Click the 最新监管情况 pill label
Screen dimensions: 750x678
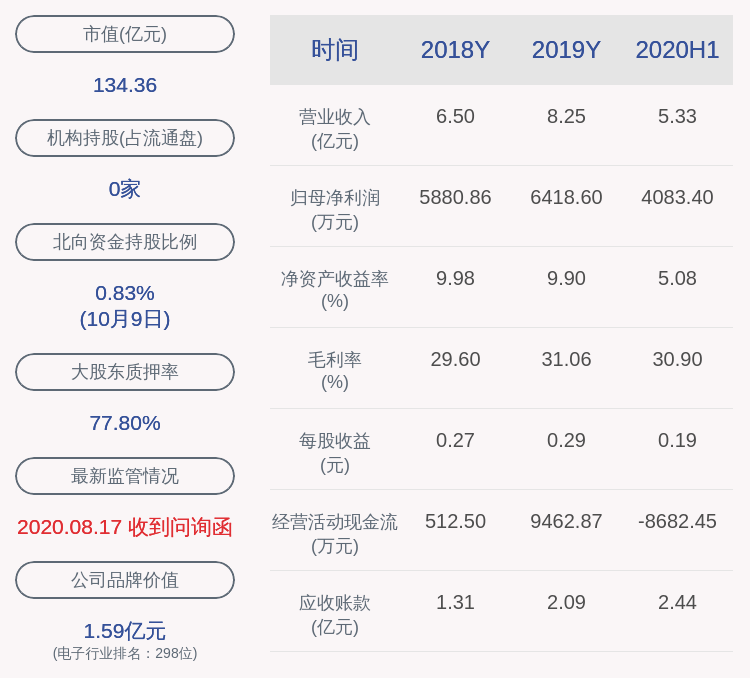(125, 476)
